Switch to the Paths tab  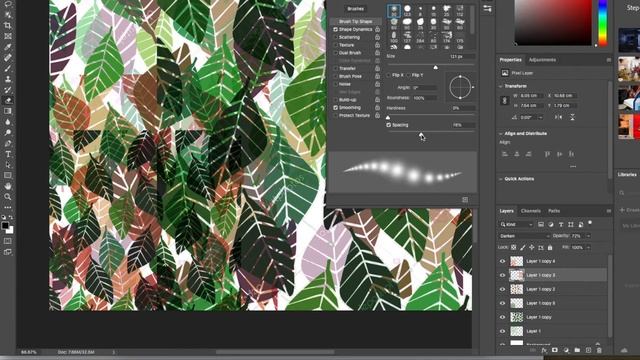(x=554, y=211)
